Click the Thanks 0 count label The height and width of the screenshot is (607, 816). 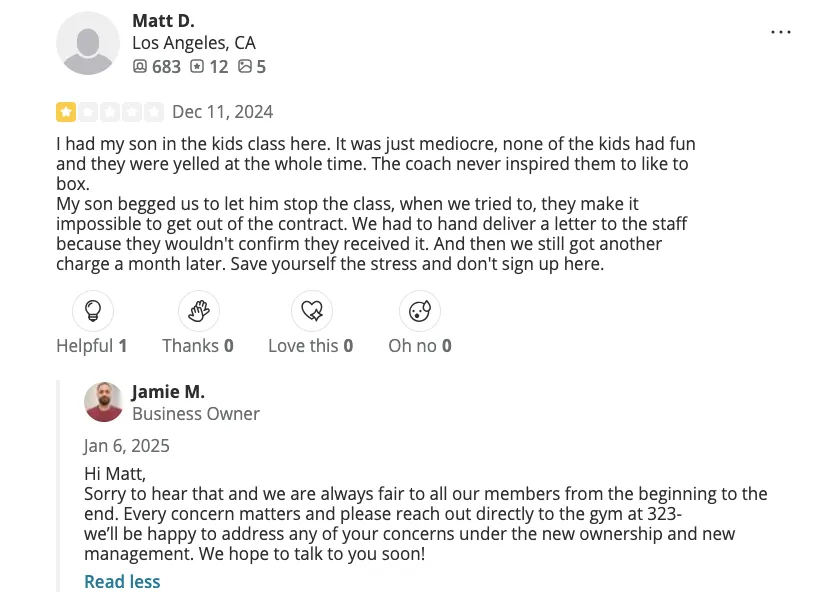pyautogui.click(x=198, y=346)
